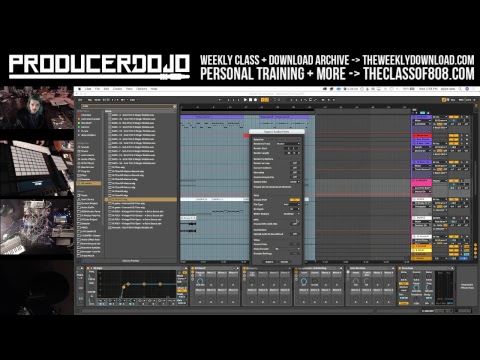
Task: Toggle the Encode PCM switch
Action: (x=295, y=200)
